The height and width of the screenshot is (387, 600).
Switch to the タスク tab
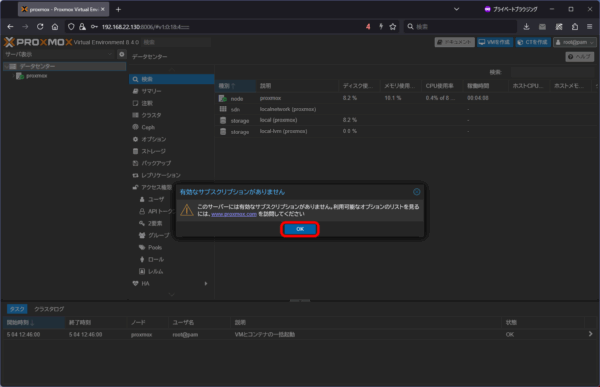(x=17, y=309)
